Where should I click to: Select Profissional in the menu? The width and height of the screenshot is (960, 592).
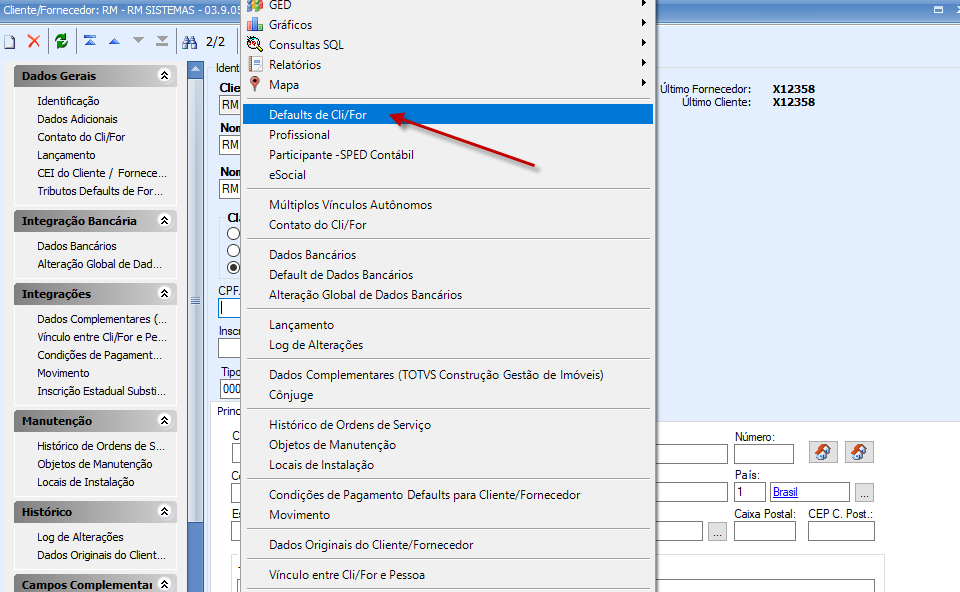(x=448, y=135)
